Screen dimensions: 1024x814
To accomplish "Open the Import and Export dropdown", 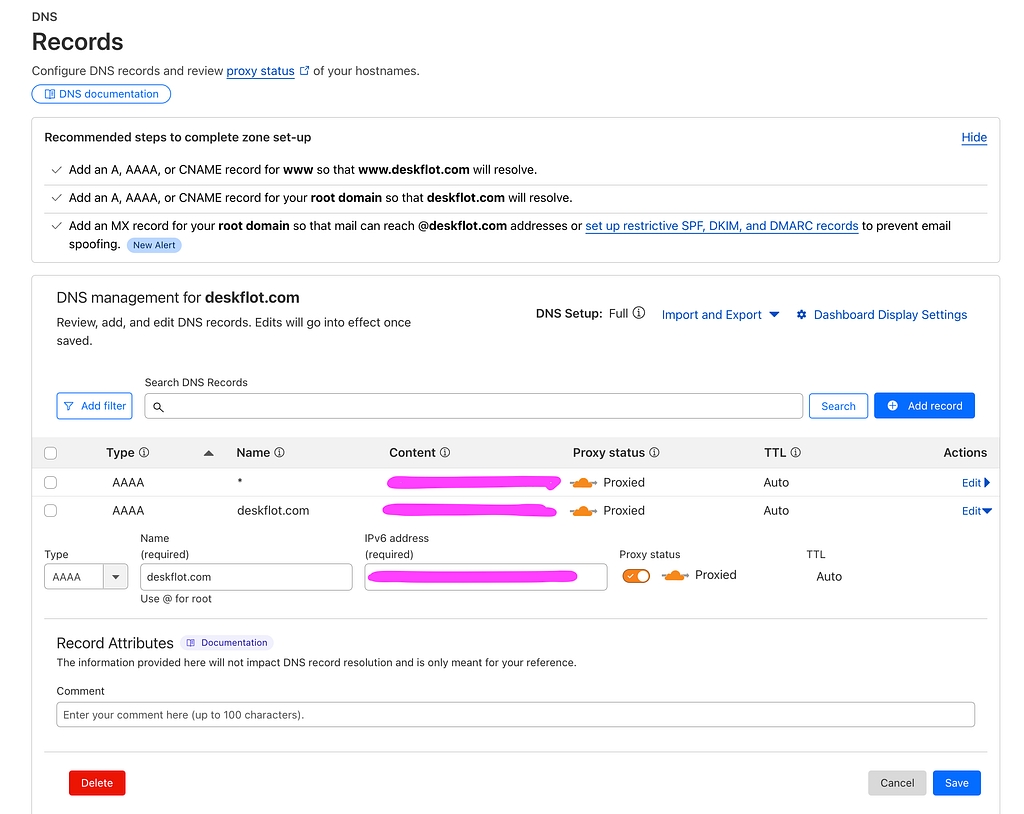I will pyautogui.click(x=720, y=315).
